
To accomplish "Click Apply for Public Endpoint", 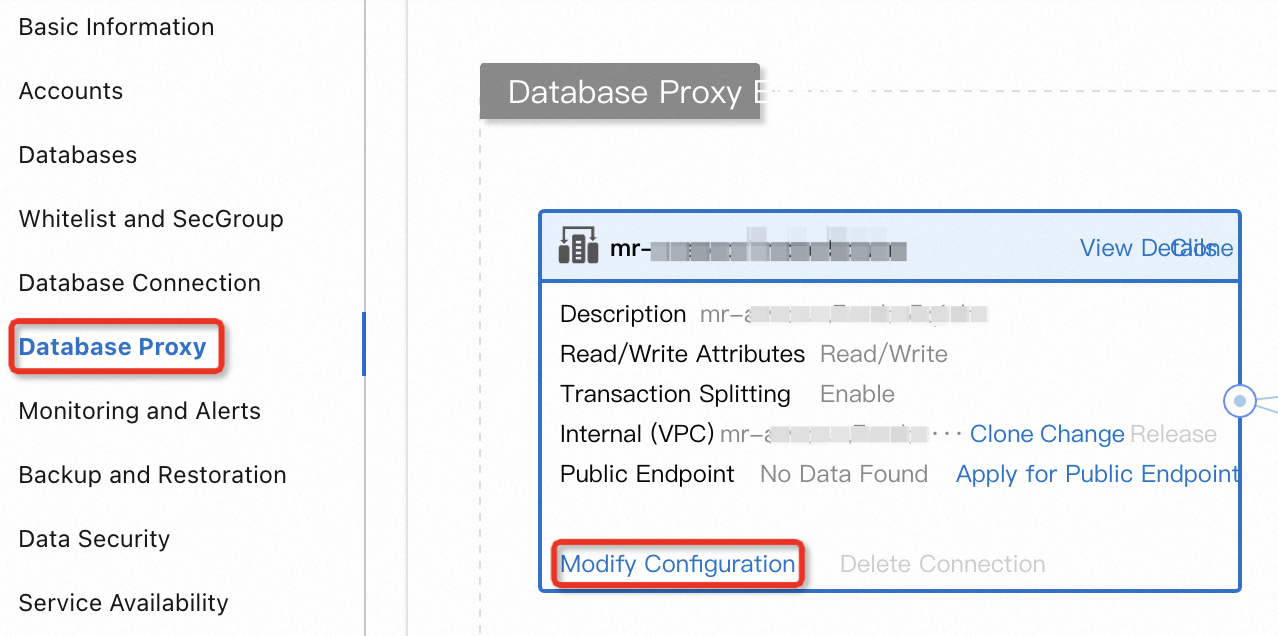I will coord(1097,474).
